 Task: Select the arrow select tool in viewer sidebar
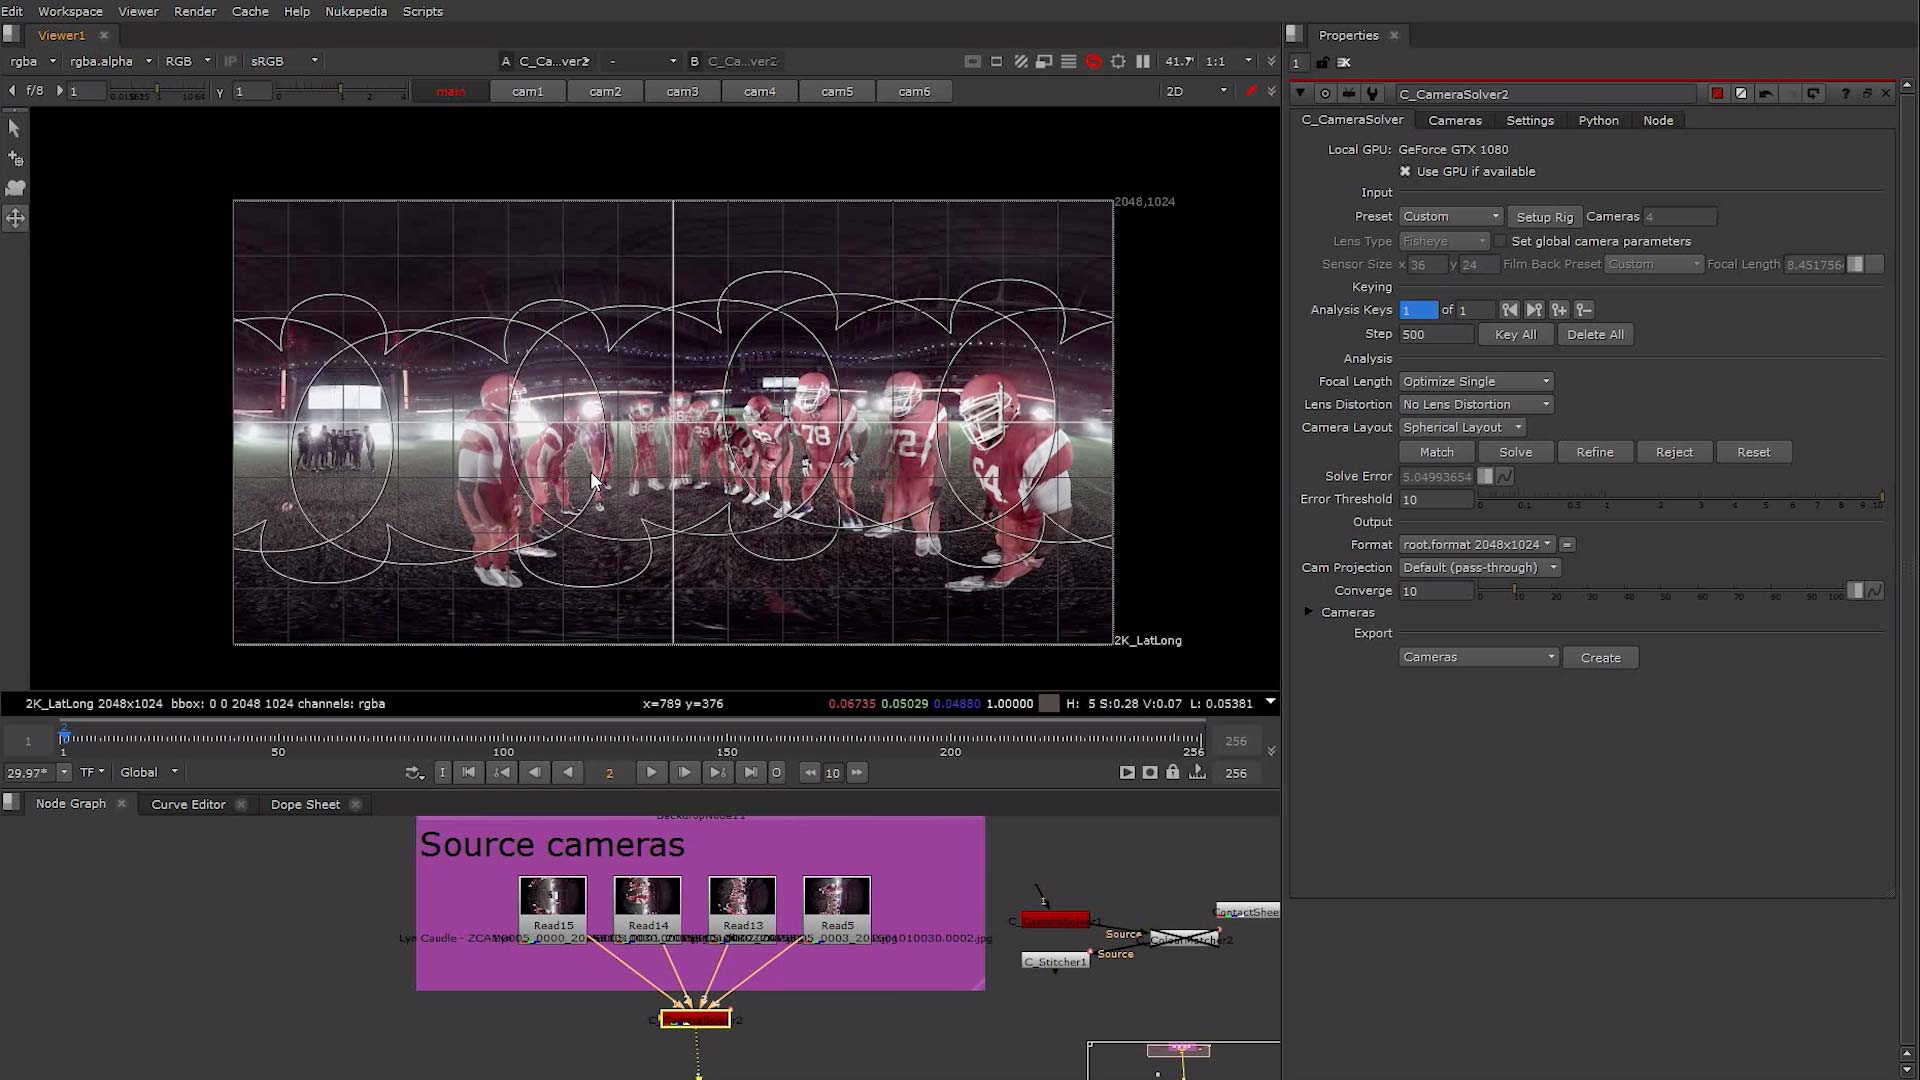(x=14, y=128)
